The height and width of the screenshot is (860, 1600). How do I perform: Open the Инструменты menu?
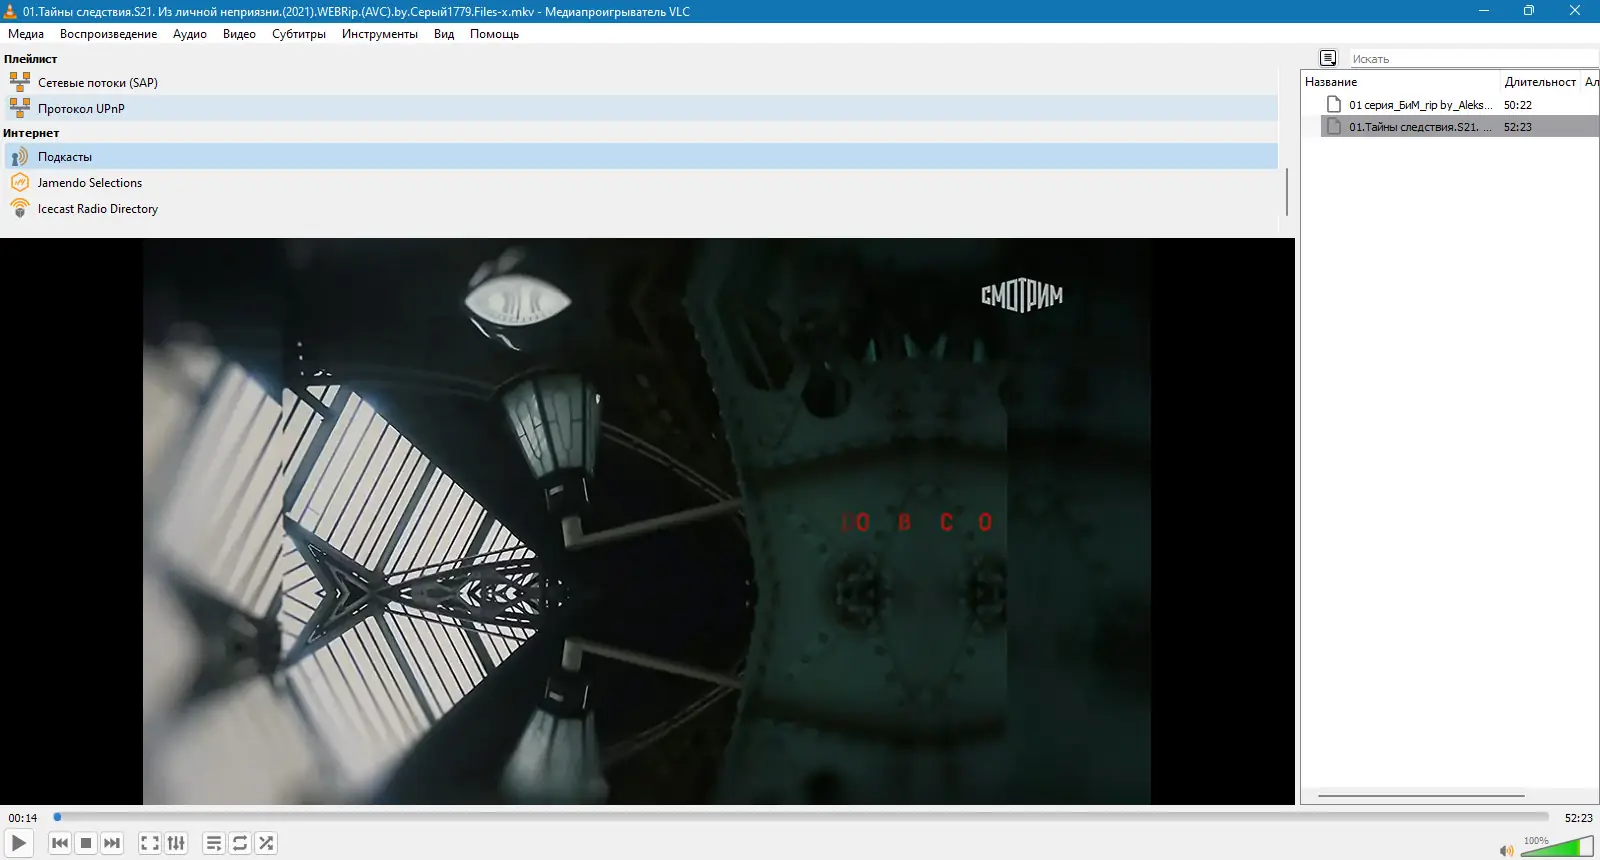point(380,34)
